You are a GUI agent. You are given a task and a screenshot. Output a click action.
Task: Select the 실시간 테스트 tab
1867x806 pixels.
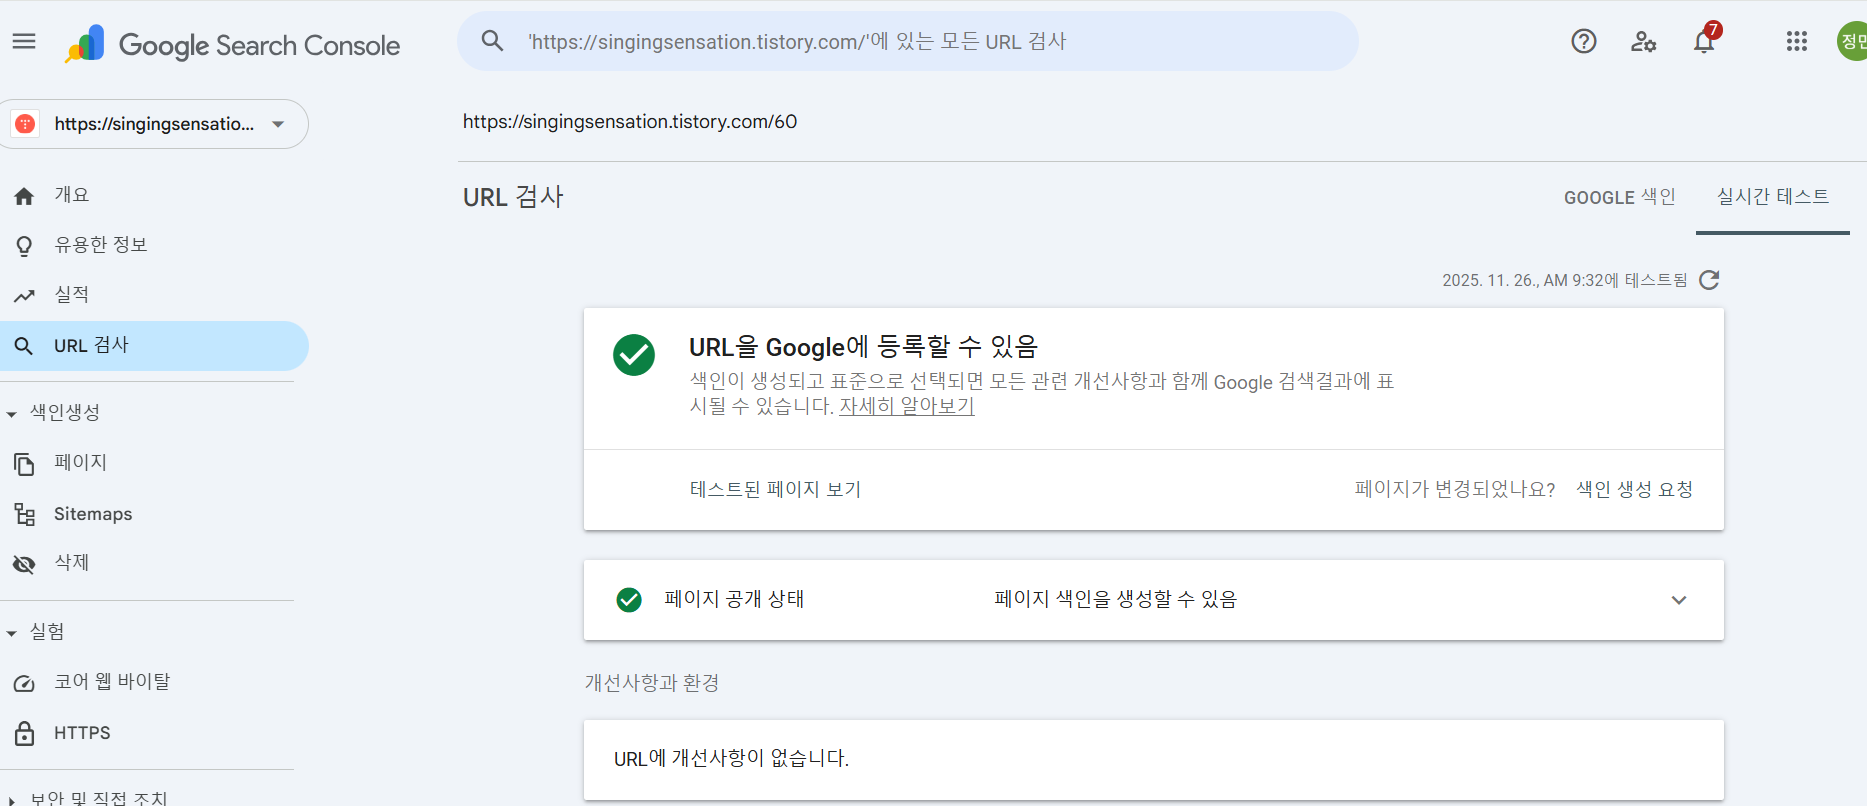click(1773, 197)
